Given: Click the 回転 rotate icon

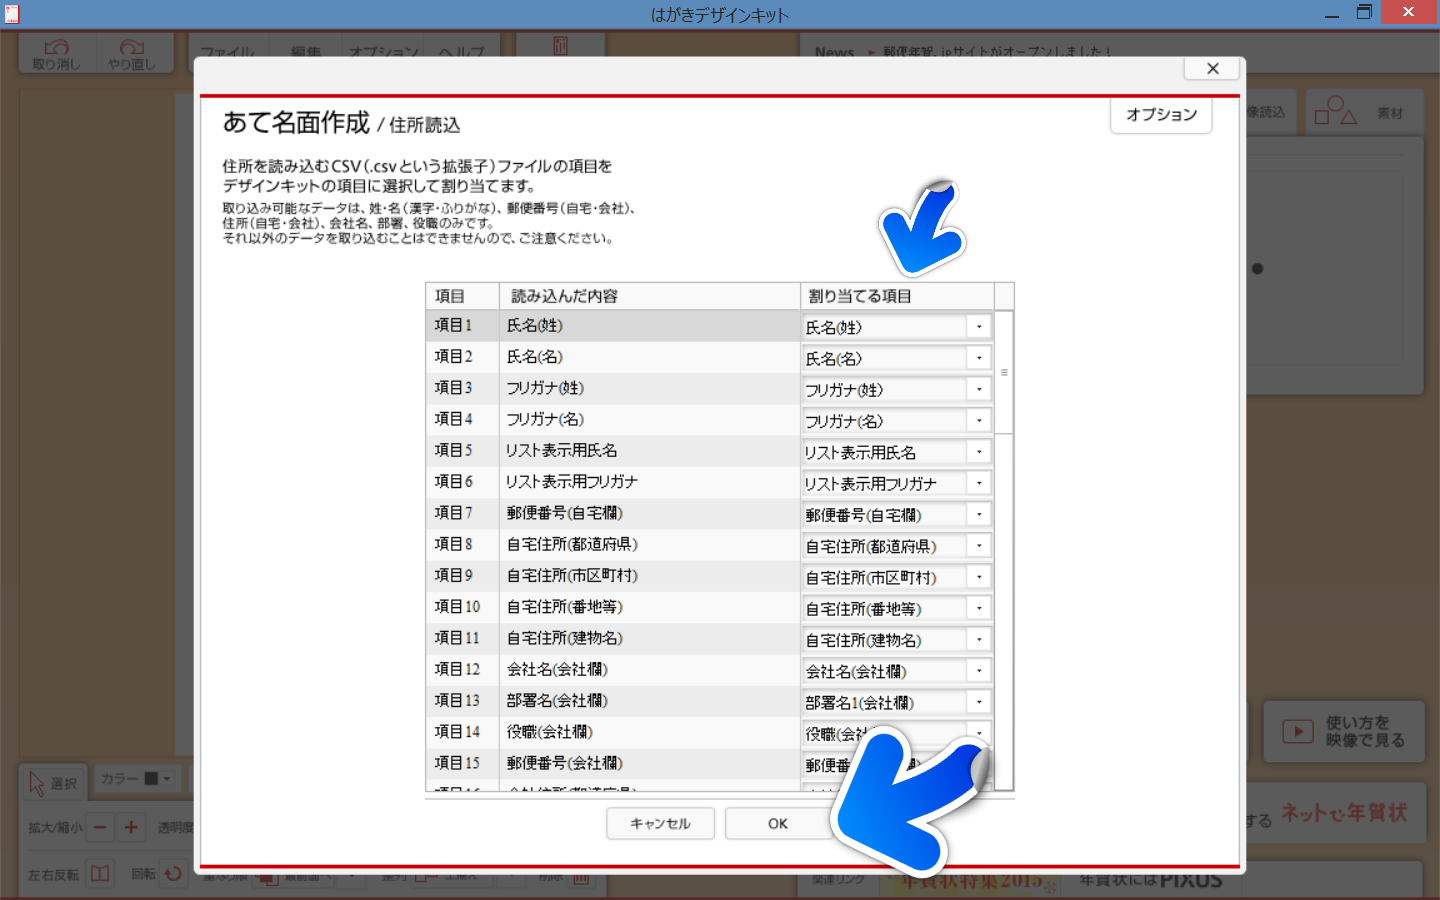Looking at the screenshot, I should pos(173,874).
